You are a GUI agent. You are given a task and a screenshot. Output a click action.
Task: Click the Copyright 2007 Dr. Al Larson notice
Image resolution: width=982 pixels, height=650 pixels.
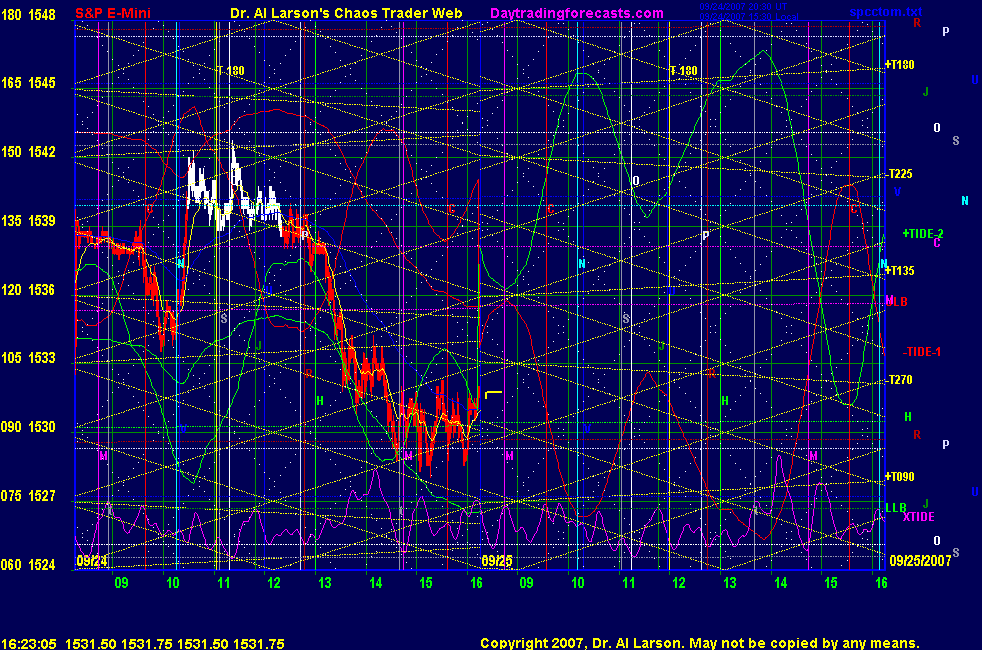point(700,643)
